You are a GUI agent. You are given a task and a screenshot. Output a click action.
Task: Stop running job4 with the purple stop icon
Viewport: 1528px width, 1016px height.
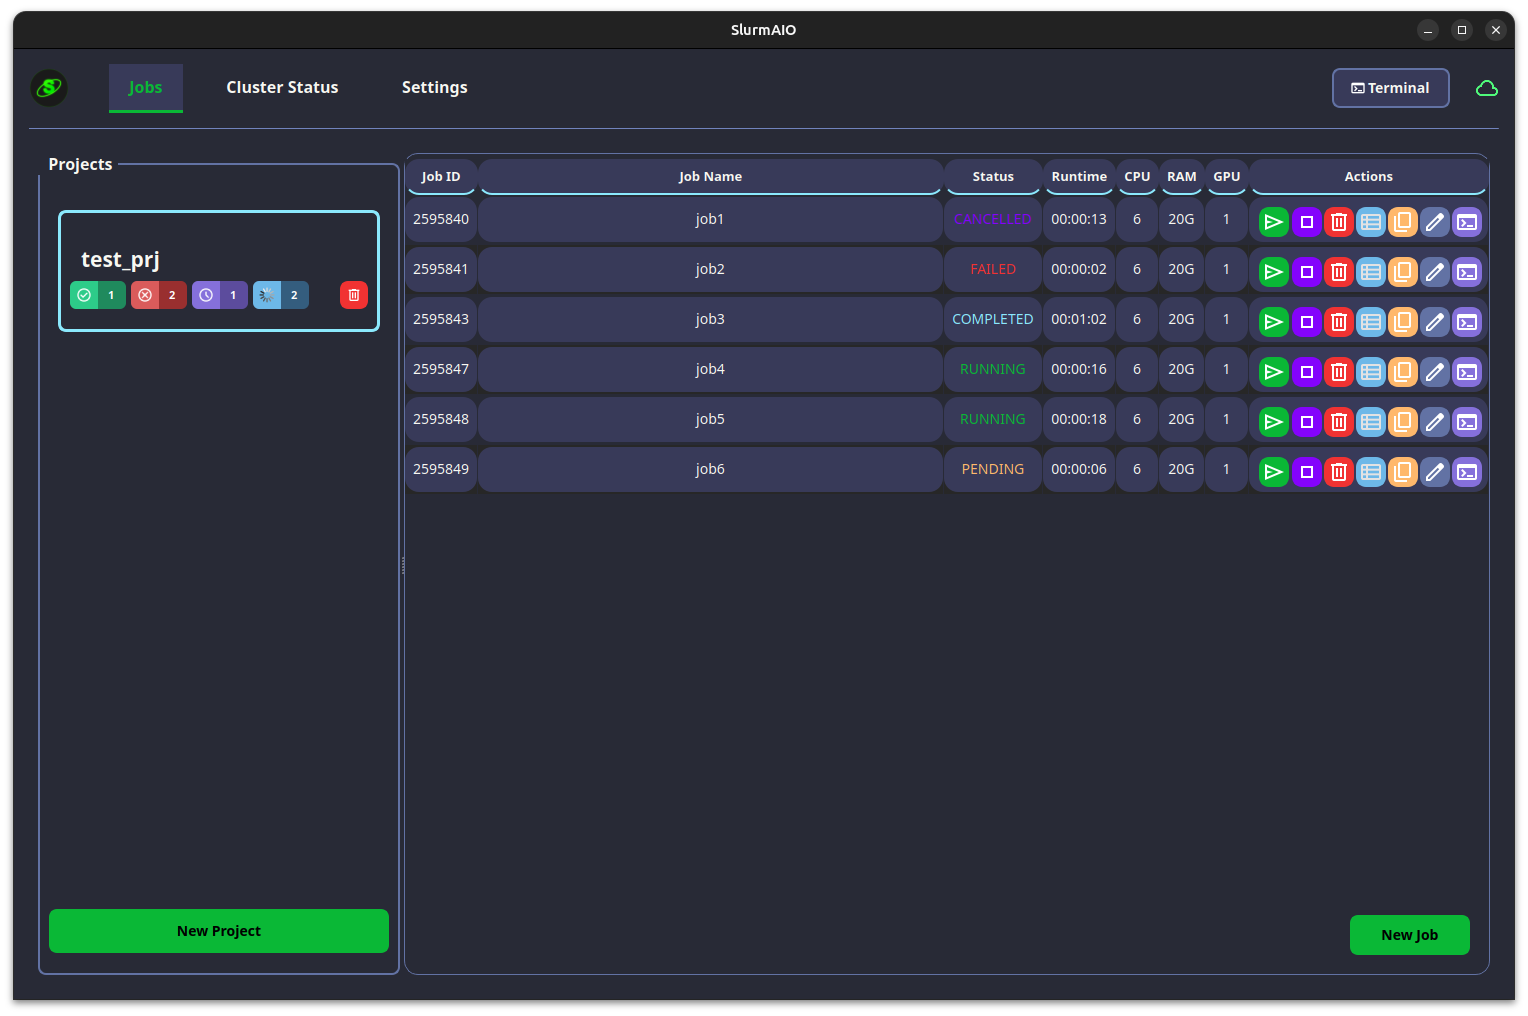click(1307, 372)
